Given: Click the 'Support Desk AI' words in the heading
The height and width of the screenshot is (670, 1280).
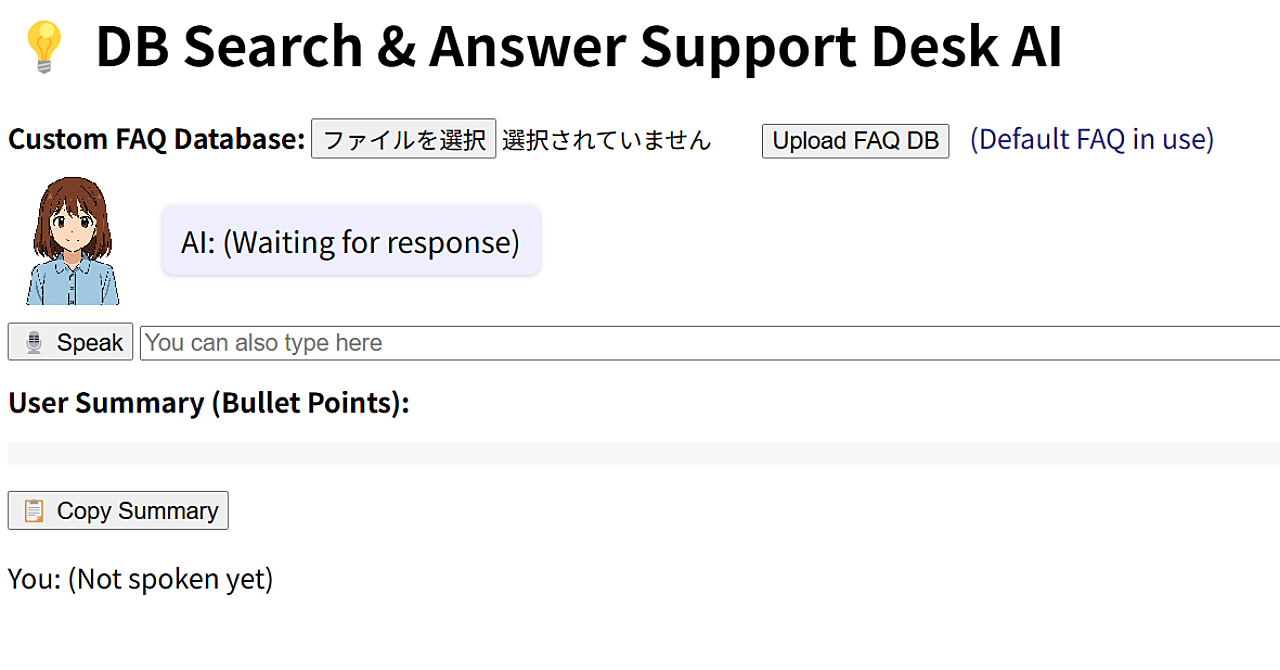Looking at the screenshot, I should click(850, 46).
